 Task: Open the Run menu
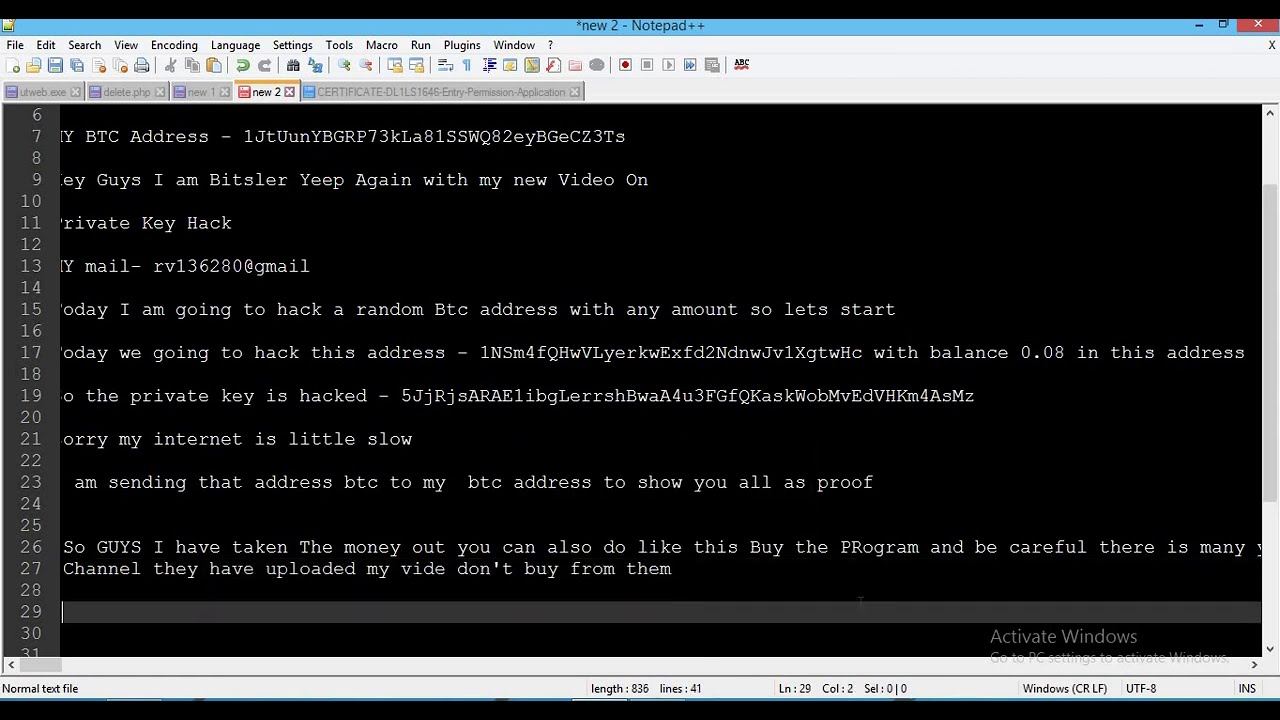420,45
